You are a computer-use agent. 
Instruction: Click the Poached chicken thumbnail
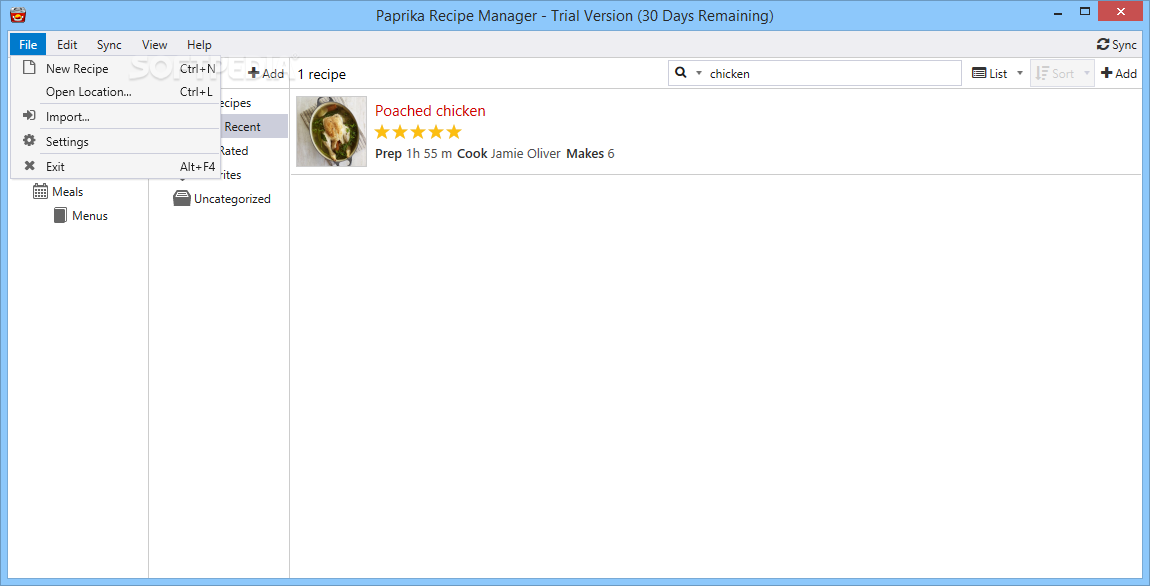tap(332, 131)
